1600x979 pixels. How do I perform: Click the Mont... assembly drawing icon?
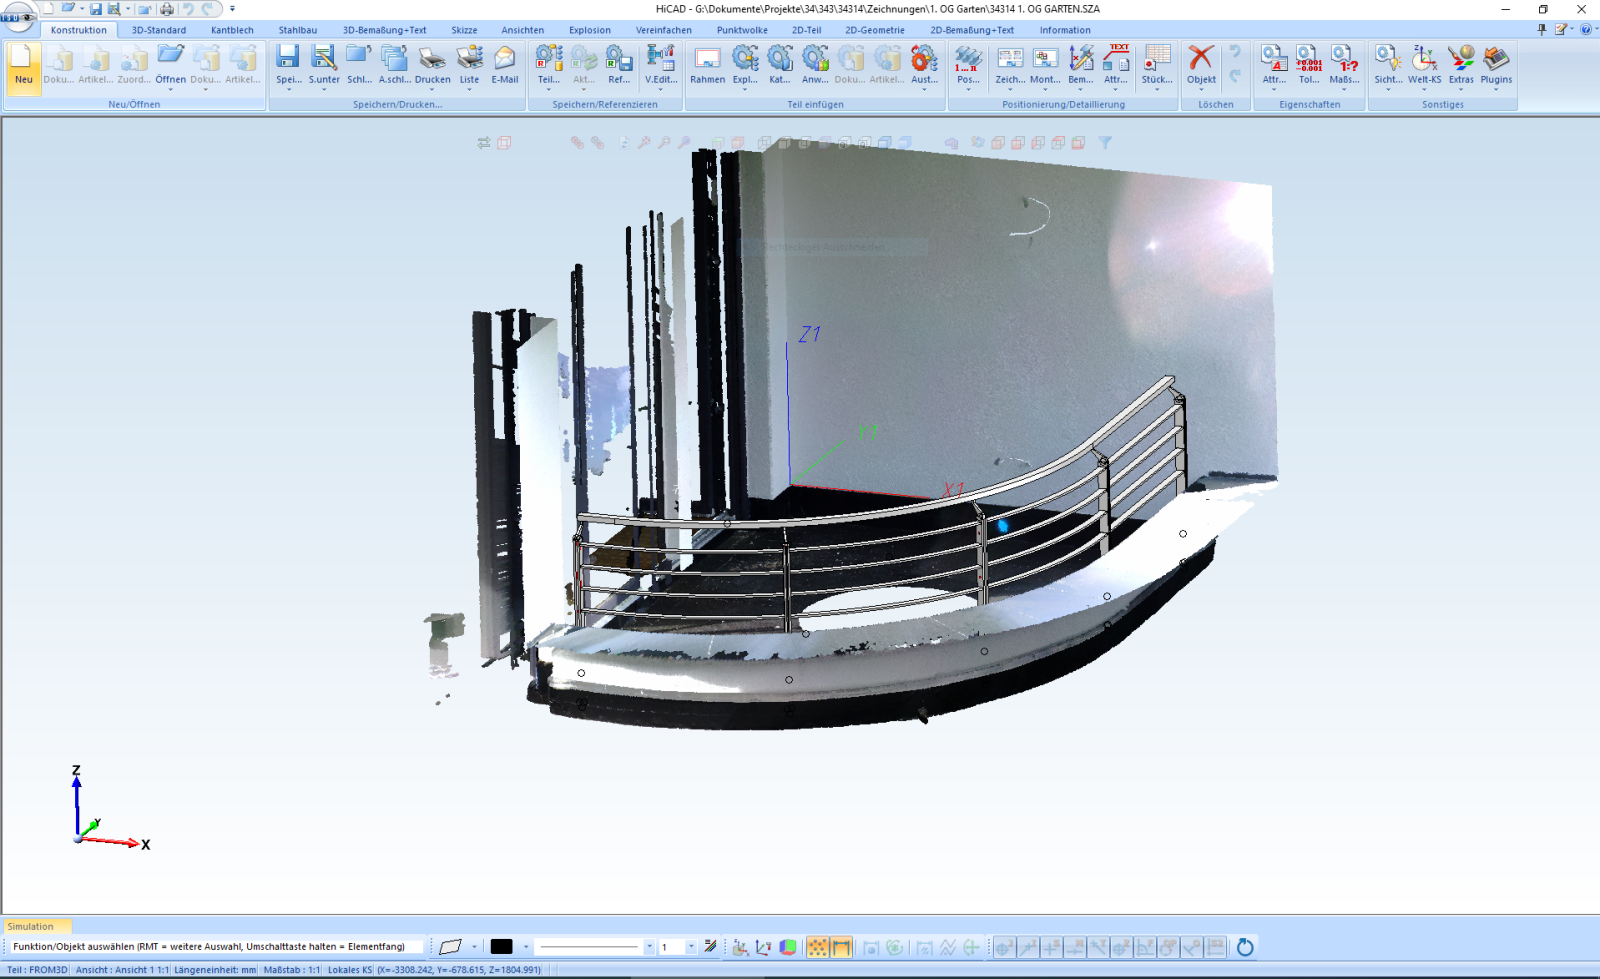tap(1045, 58)
